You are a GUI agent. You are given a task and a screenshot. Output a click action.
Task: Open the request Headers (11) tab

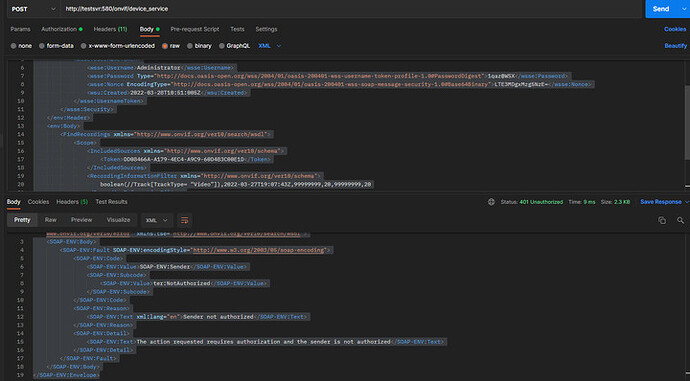(110, 29)
